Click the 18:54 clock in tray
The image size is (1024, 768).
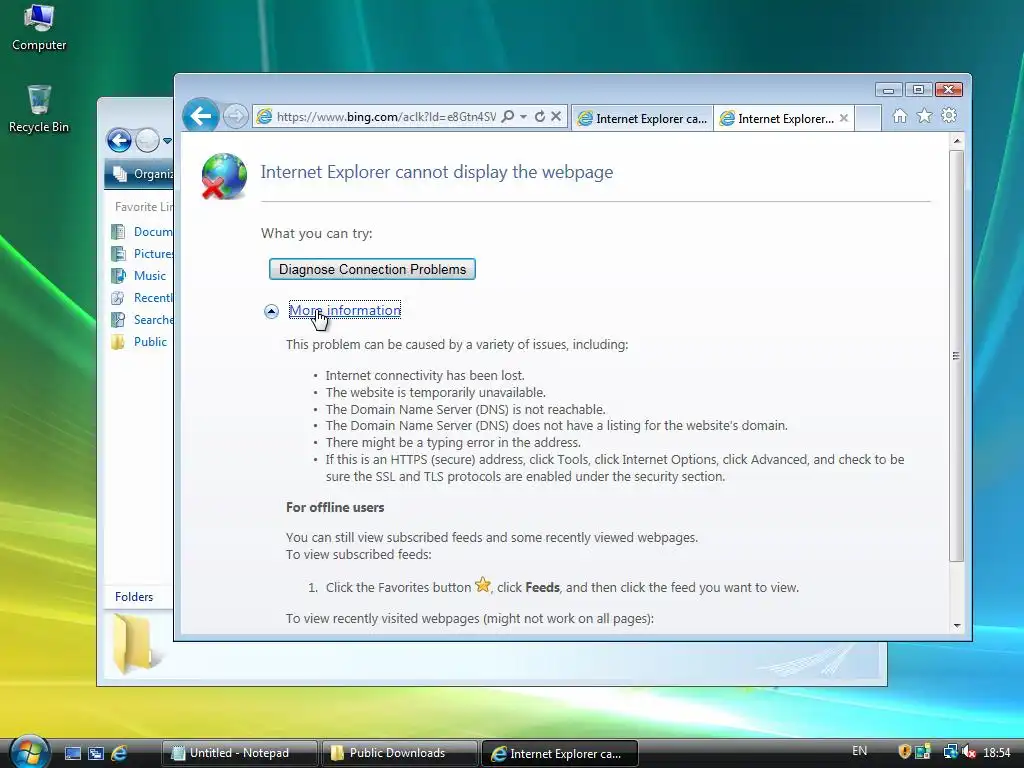coord(997,752)
